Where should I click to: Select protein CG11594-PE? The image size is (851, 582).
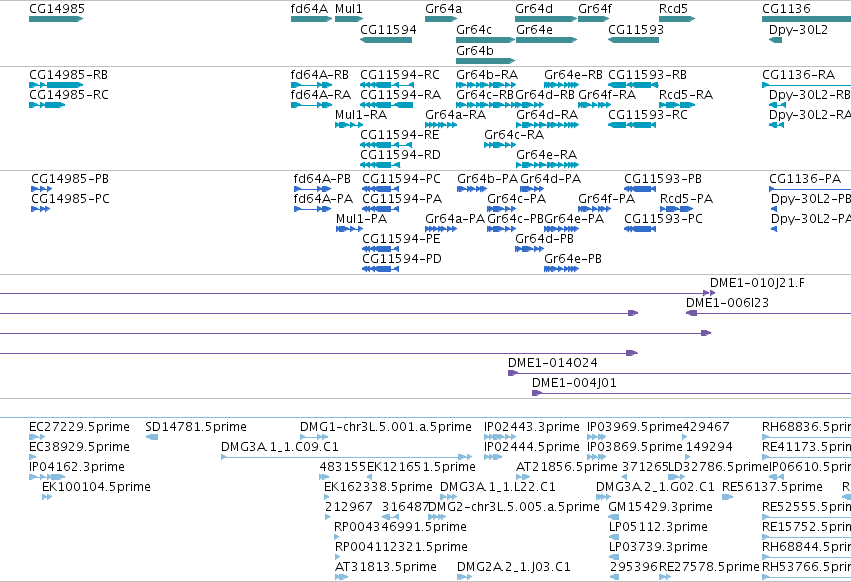[x=380, y=249]
